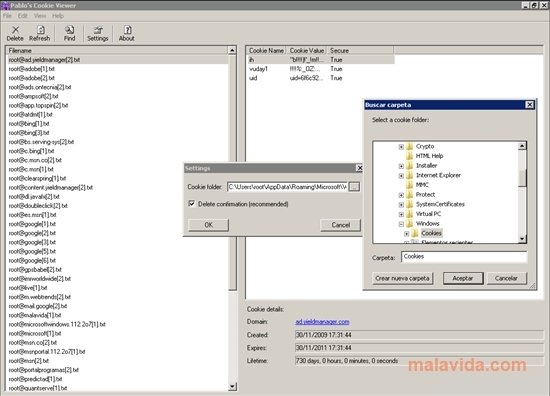550x396 pixels.
Task: Click OK in the Settings dialog
Action: pos(208,225)
